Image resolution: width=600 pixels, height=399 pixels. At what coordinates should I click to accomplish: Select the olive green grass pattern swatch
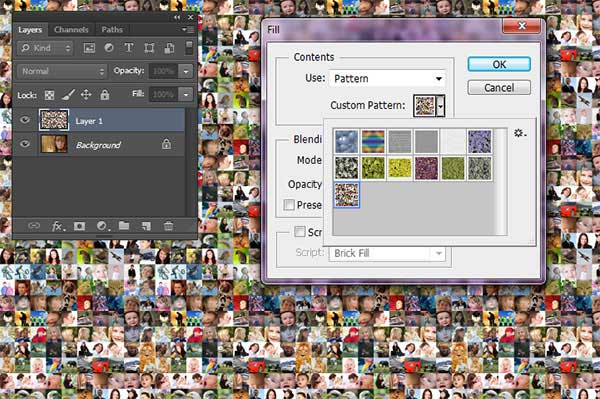click(x=453, y=168)
